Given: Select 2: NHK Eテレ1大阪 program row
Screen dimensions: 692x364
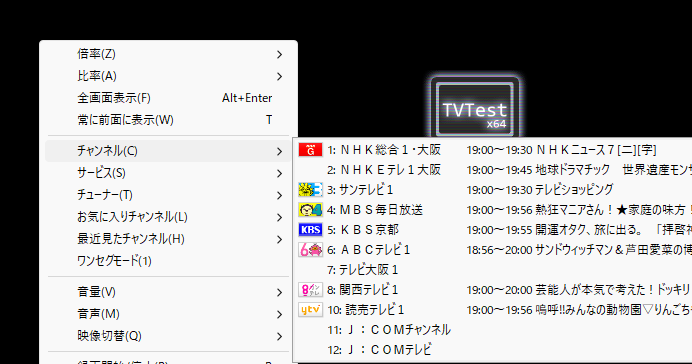Looking at the screenshot, I should 493,170.
